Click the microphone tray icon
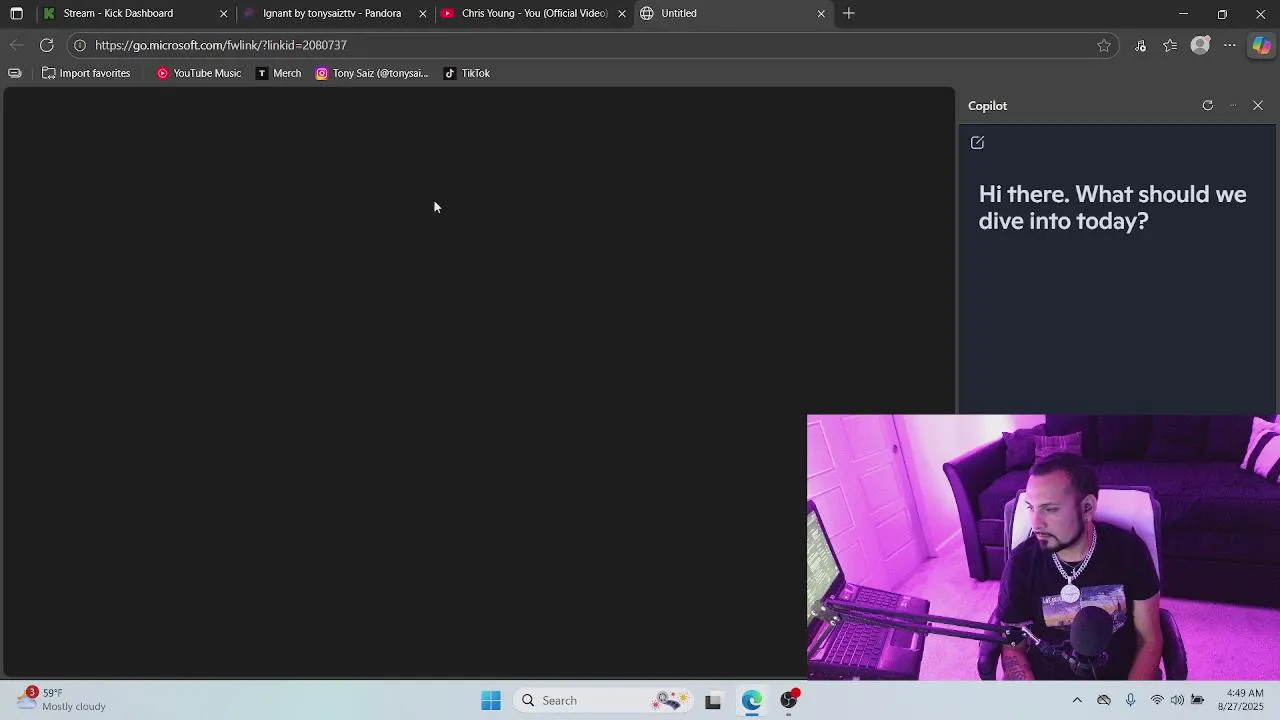1280x720 pixels. coord(1131,700)
